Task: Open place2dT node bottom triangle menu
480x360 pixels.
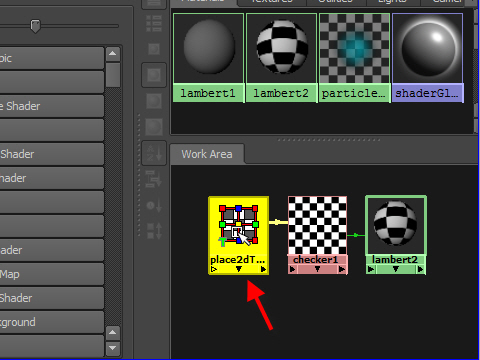Action: [x=239, y=269]
